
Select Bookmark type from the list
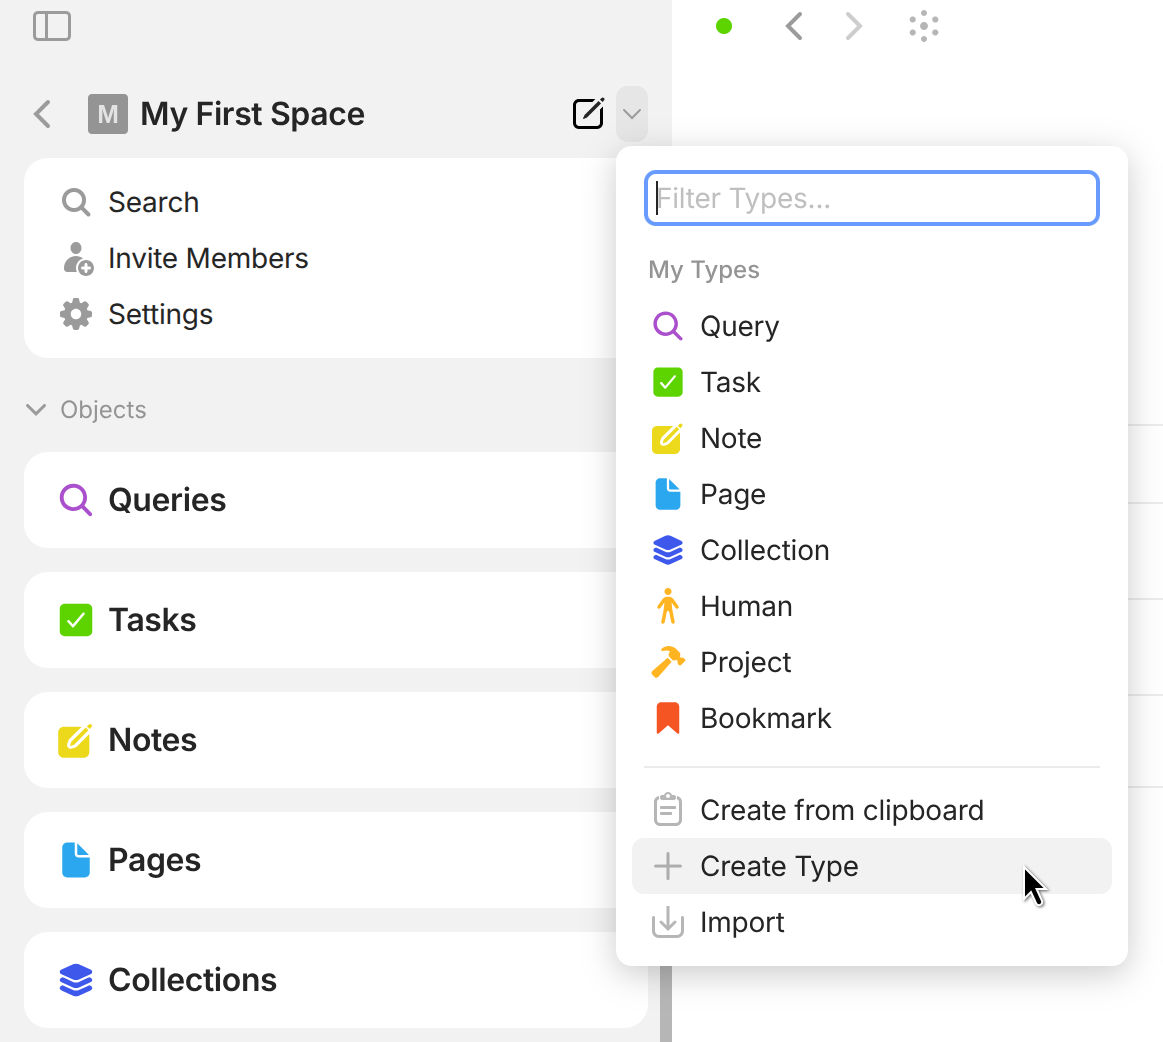[765, 718]
